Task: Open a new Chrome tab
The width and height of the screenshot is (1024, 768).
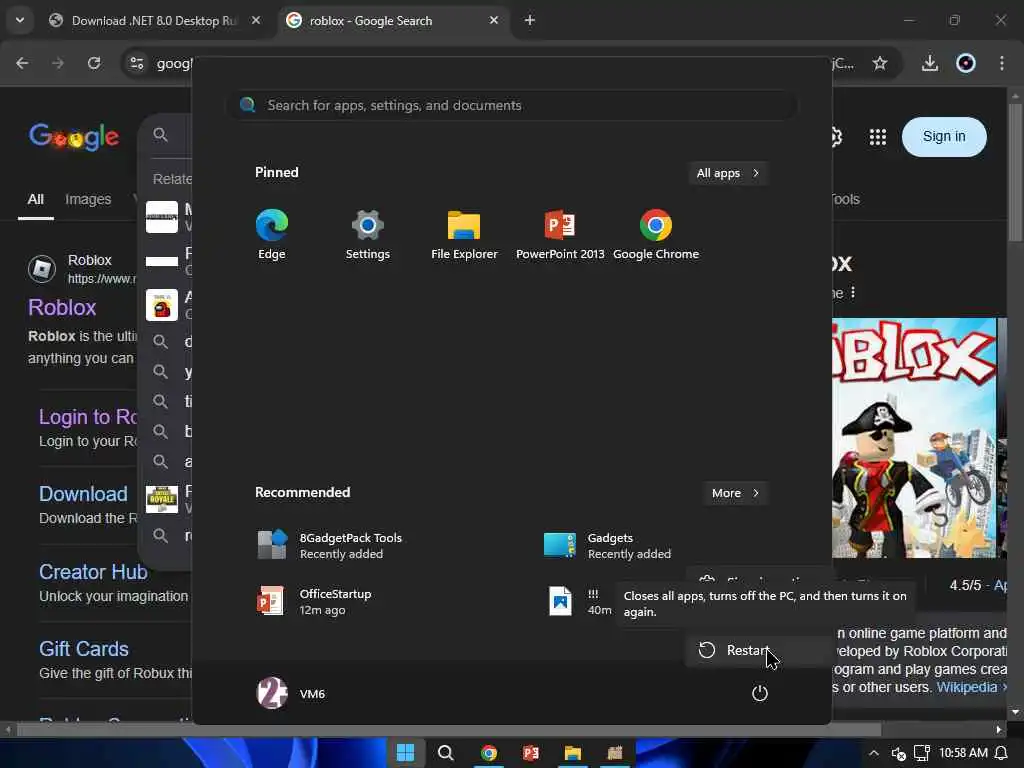Action: (530, 20)
